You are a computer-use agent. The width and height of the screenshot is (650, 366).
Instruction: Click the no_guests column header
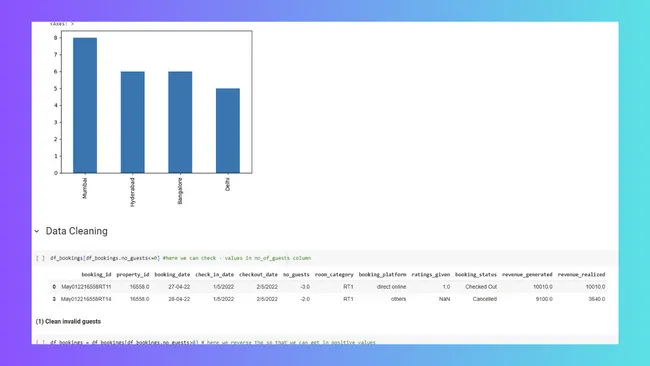pos(296,274)
